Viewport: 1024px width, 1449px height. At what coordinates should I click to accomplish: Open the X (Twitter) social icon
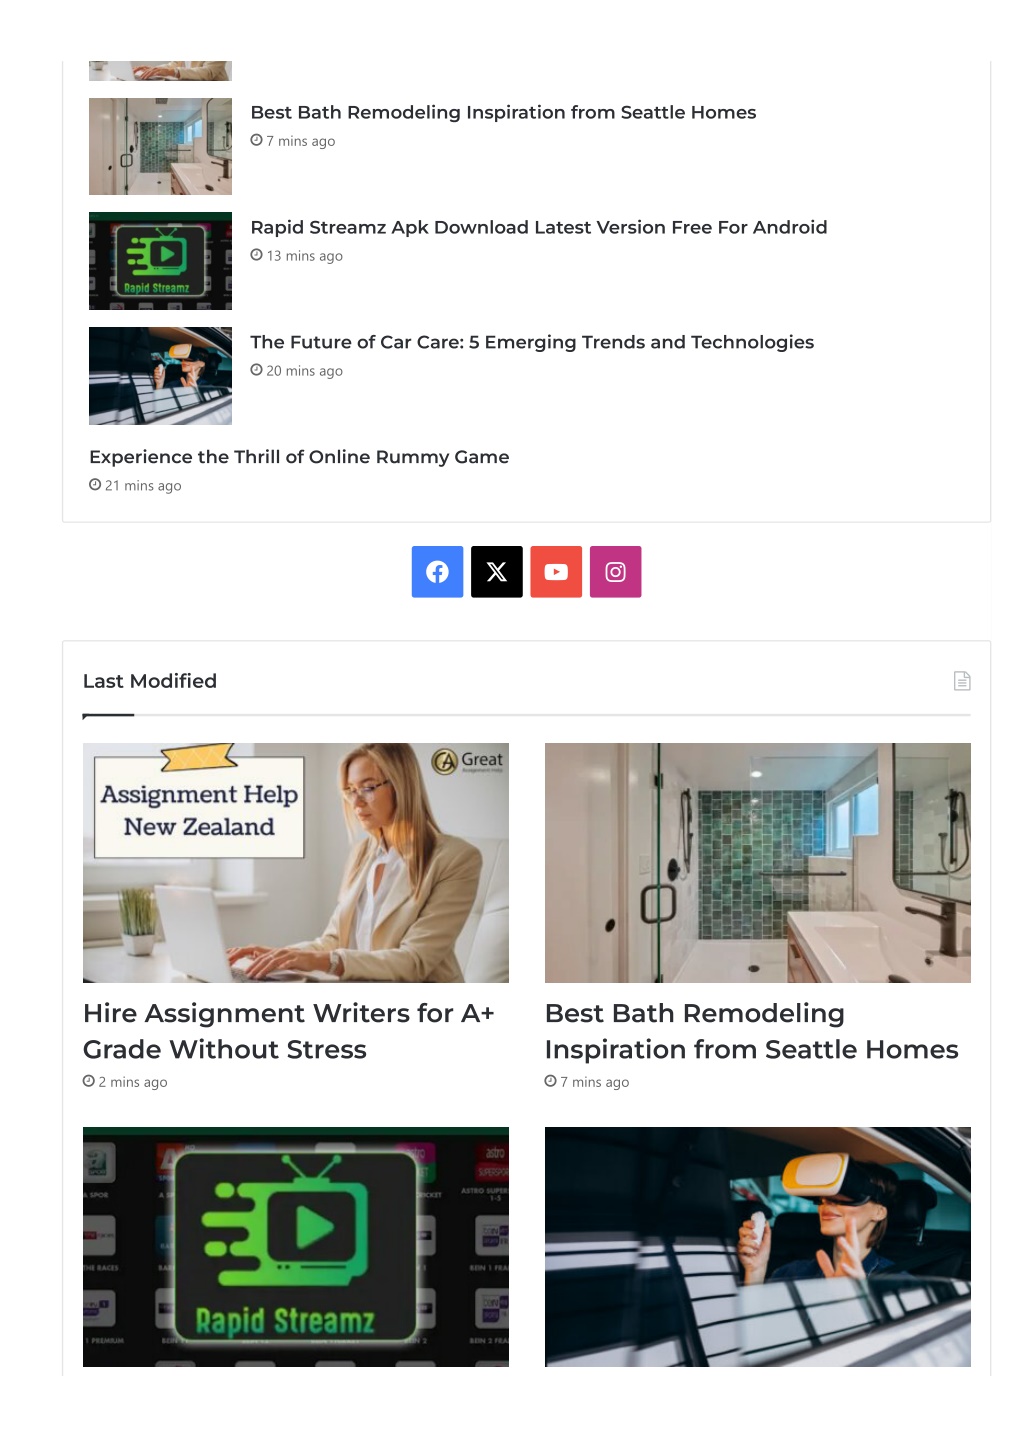(497, 572)
